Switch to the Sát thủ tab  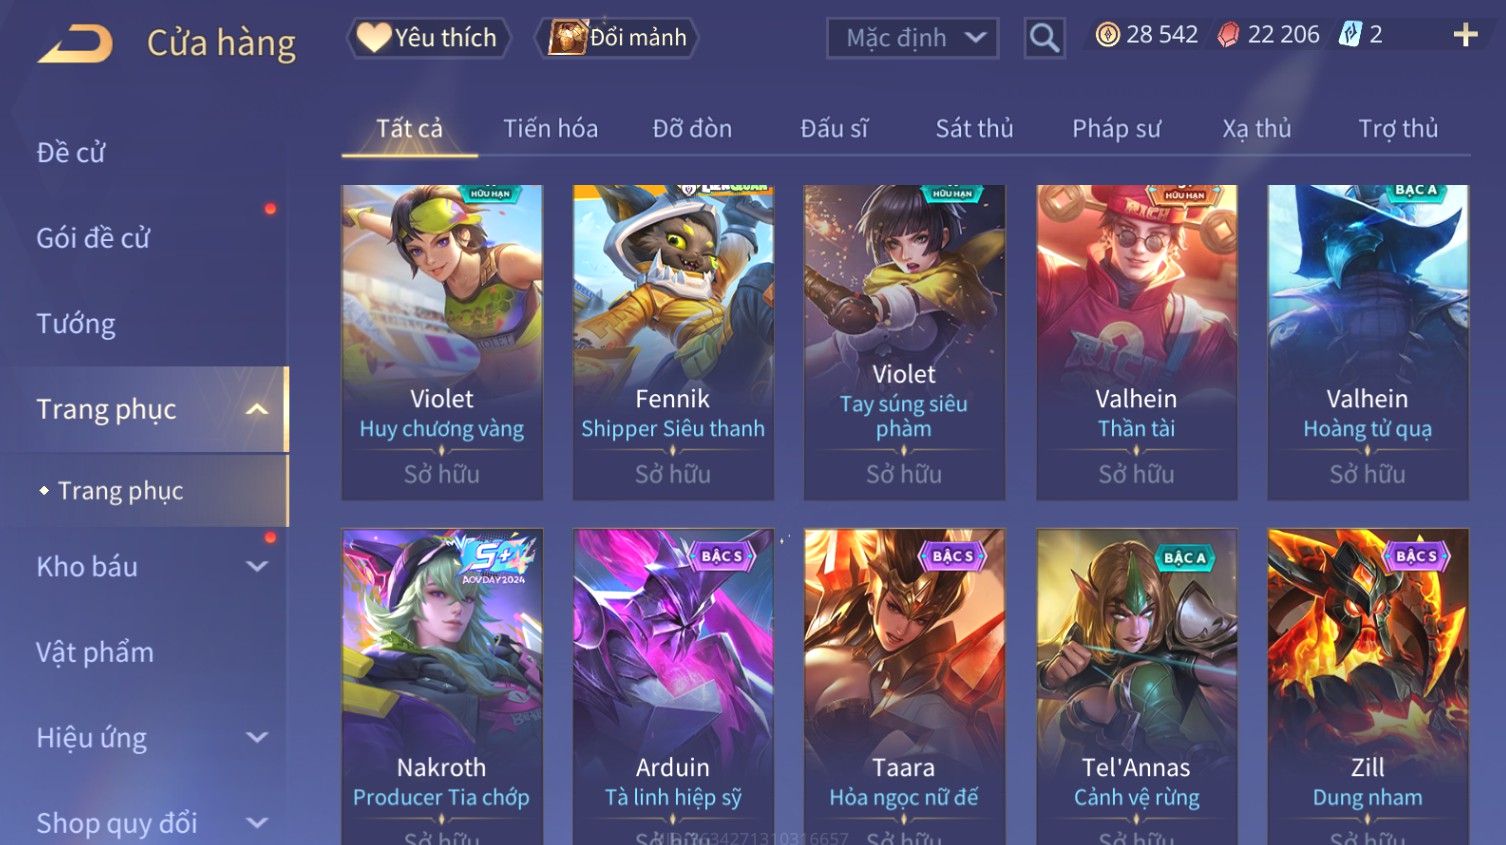974,128
